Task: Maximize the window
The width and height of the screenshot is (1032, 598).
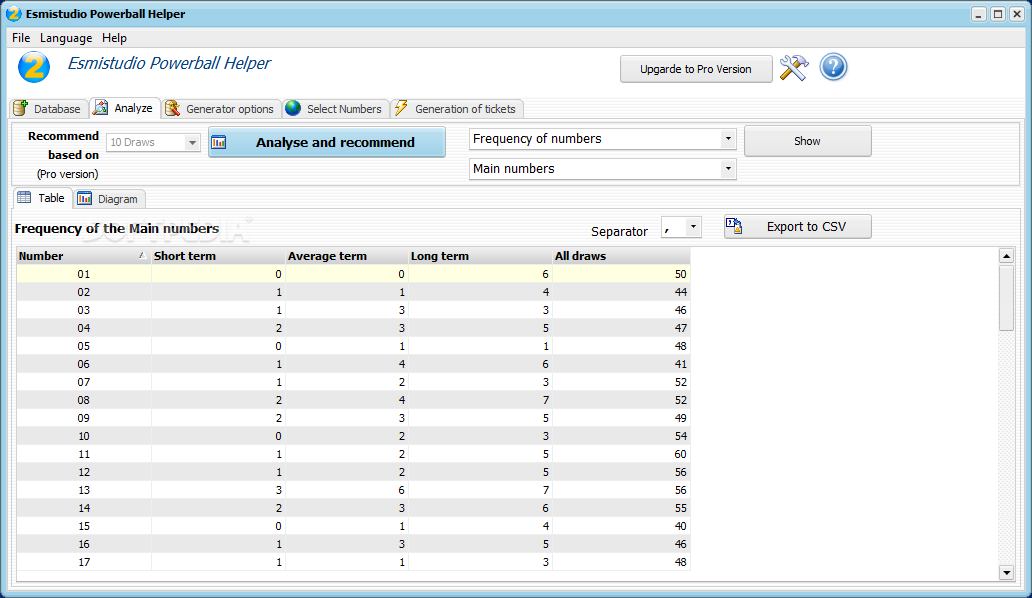Action: pyautogui.click(x=998, y=14)
